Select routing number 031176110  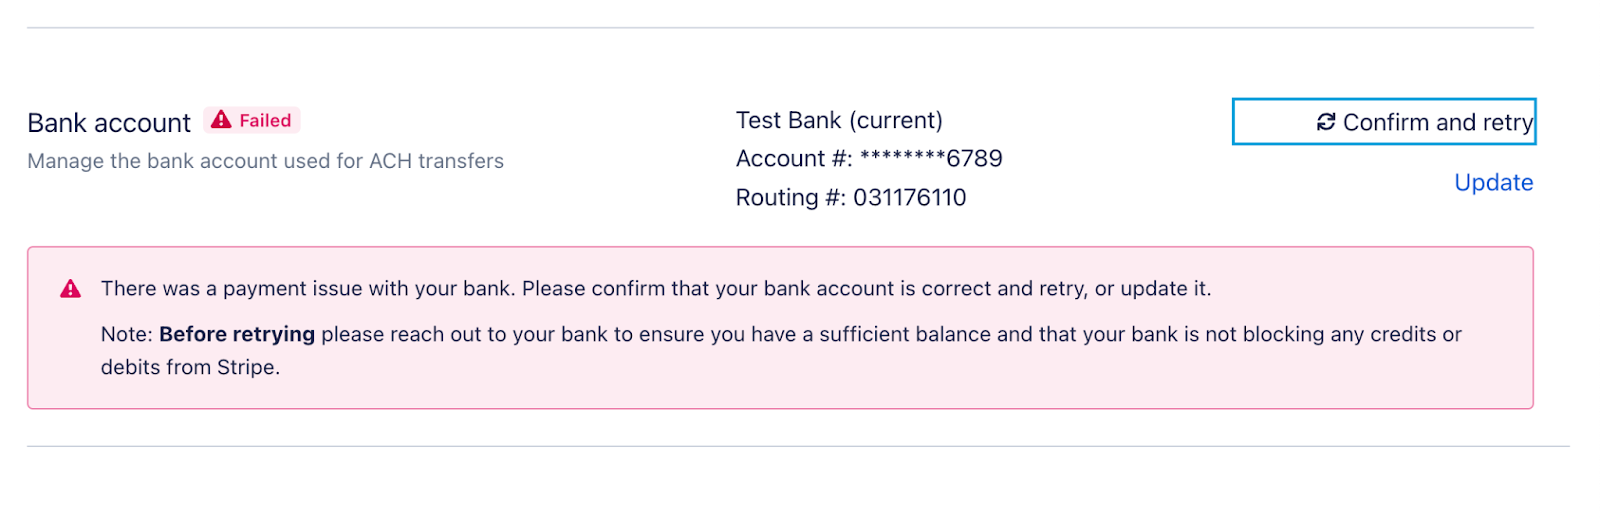[909, 197]
